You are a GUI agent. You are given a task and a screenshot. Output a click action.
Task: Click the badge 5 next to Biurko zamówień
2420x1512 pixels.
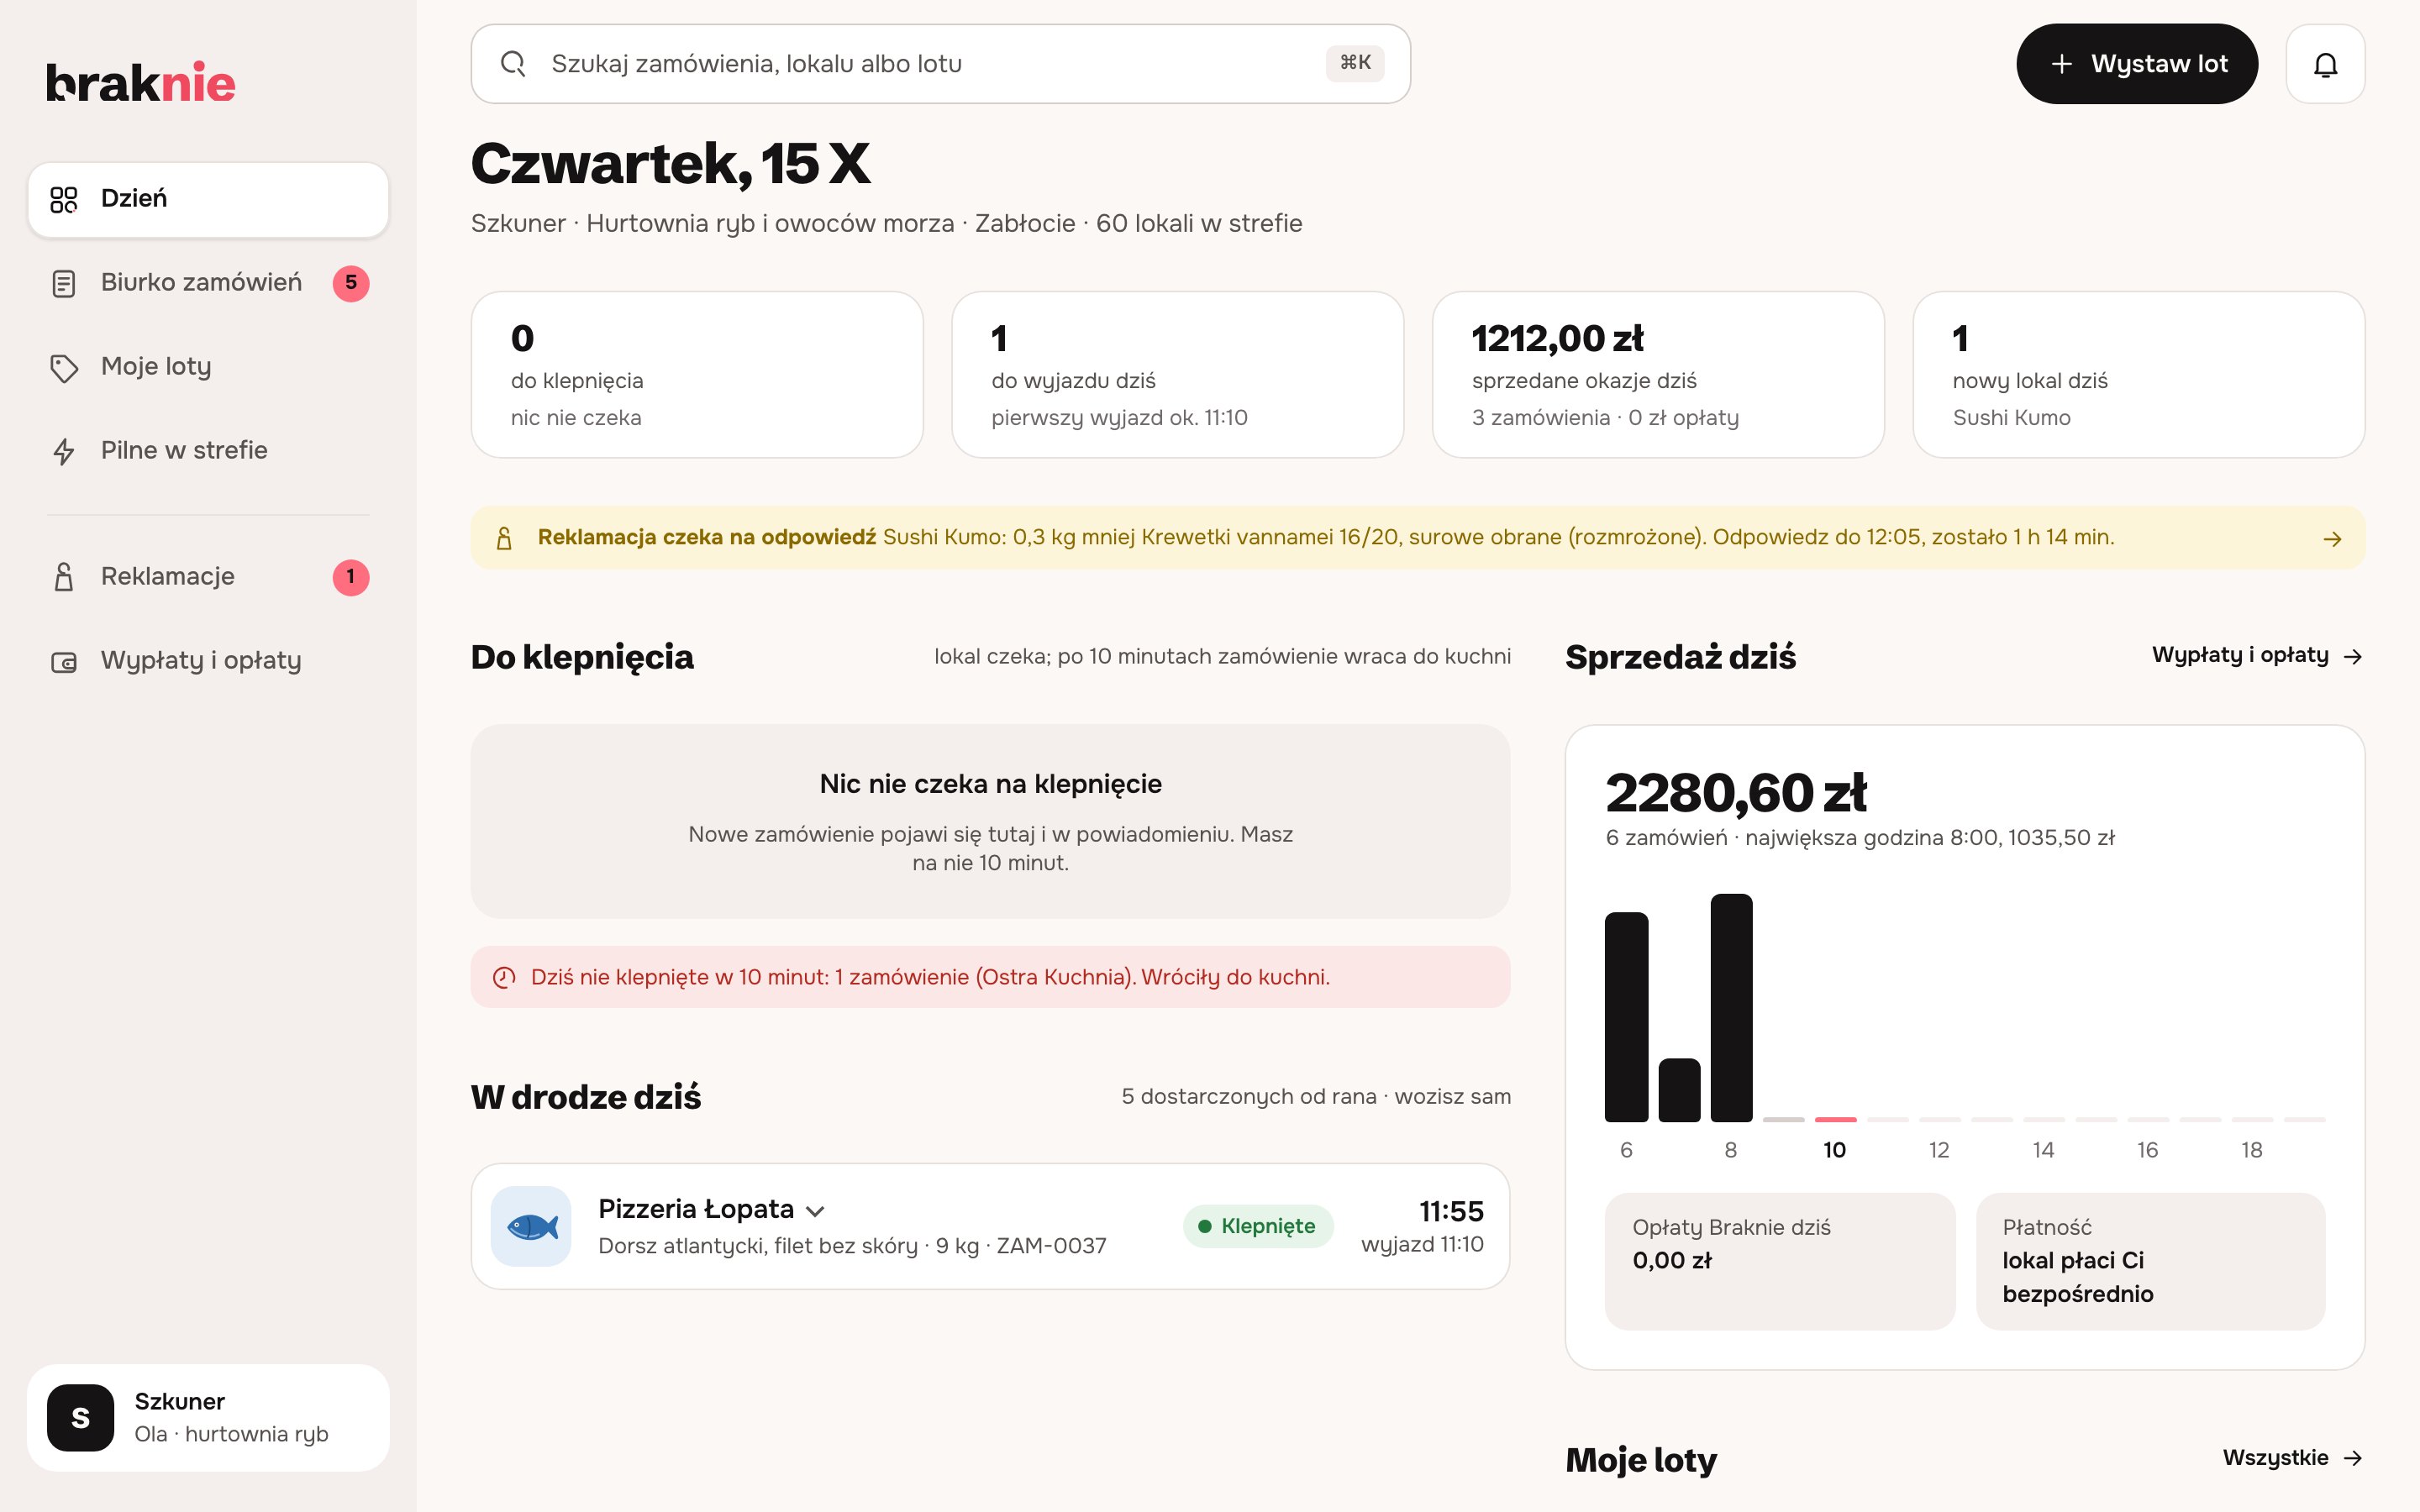(351, 283)
